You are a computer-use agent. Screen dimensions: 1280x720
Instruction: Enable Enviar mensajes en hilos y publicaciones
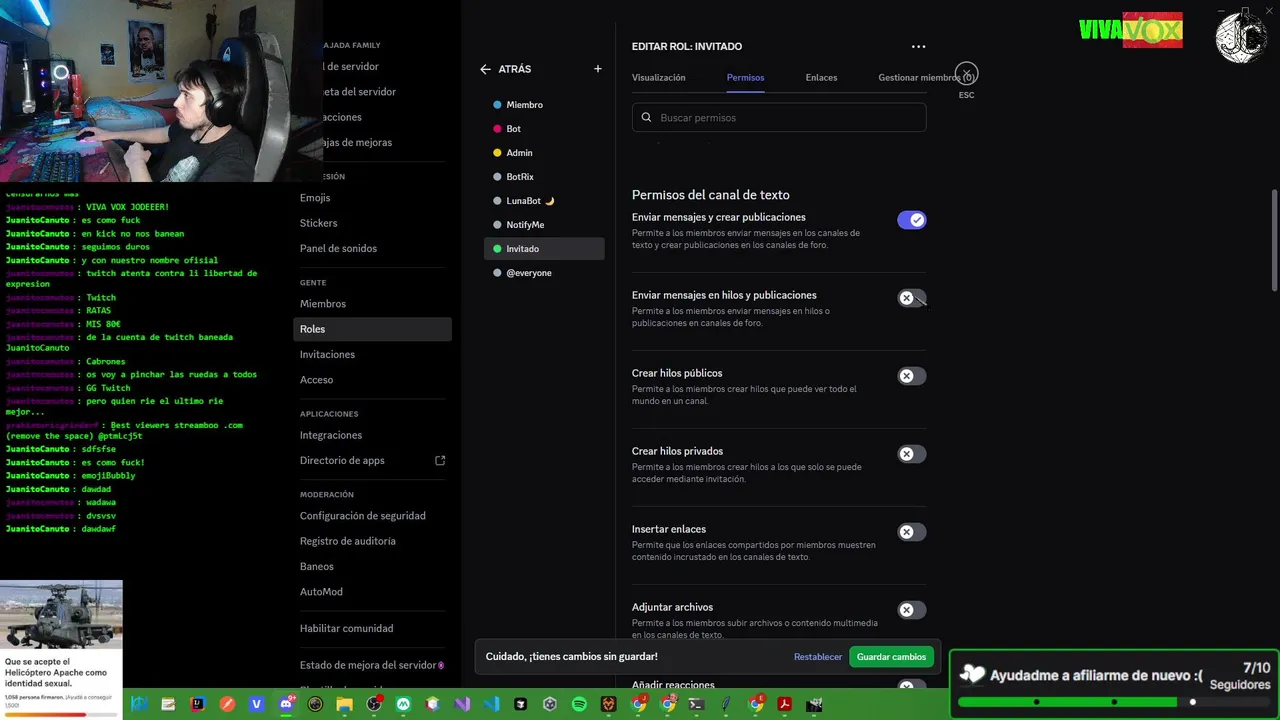[911, 298]
